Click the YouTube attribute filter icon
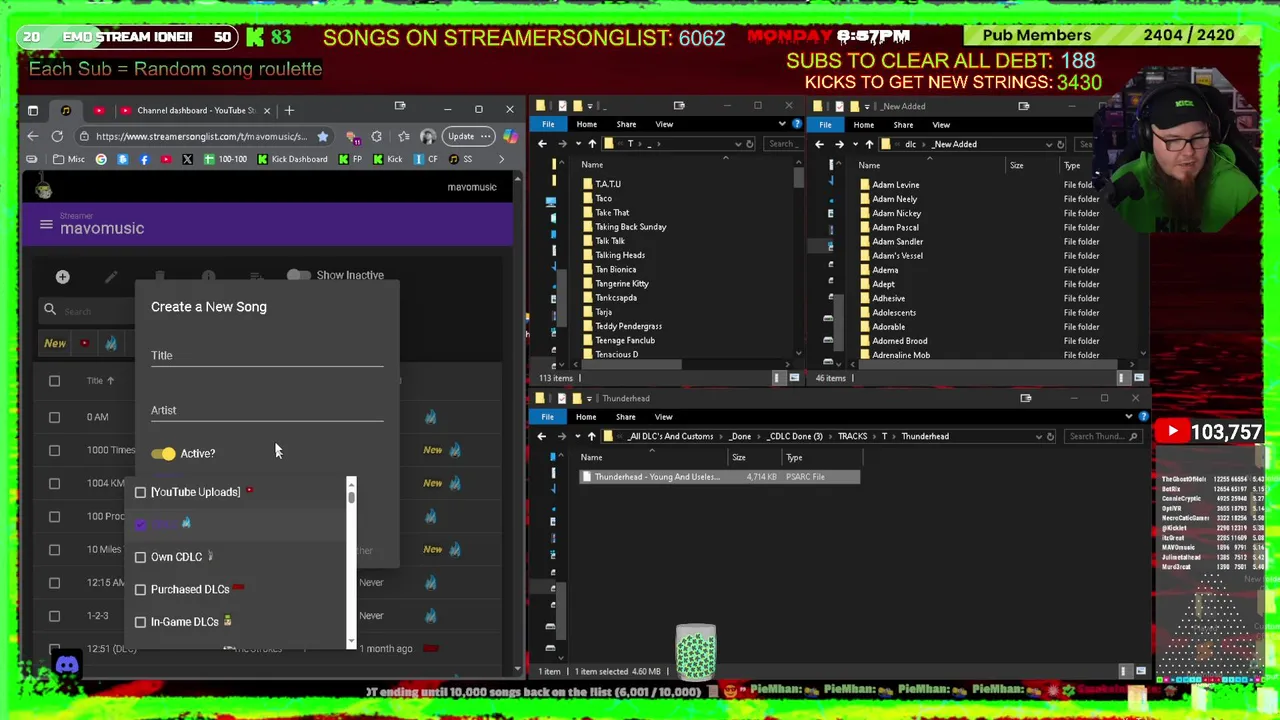 84,343
